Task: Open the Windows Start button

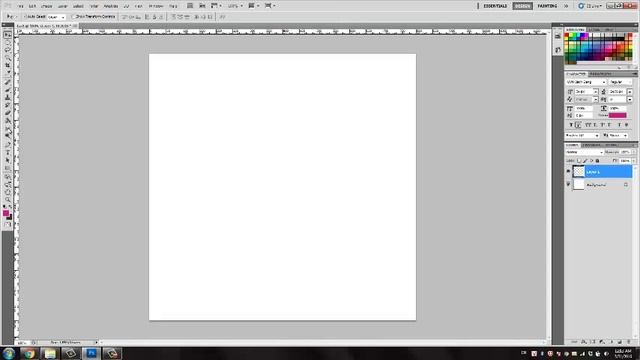Action: pyautogui.click(x=8, y=353)
